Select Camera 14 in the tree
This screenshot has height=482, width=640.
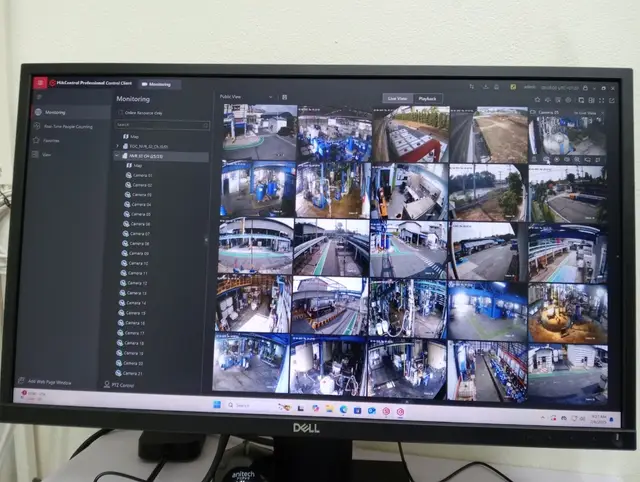tap(133, 303)
